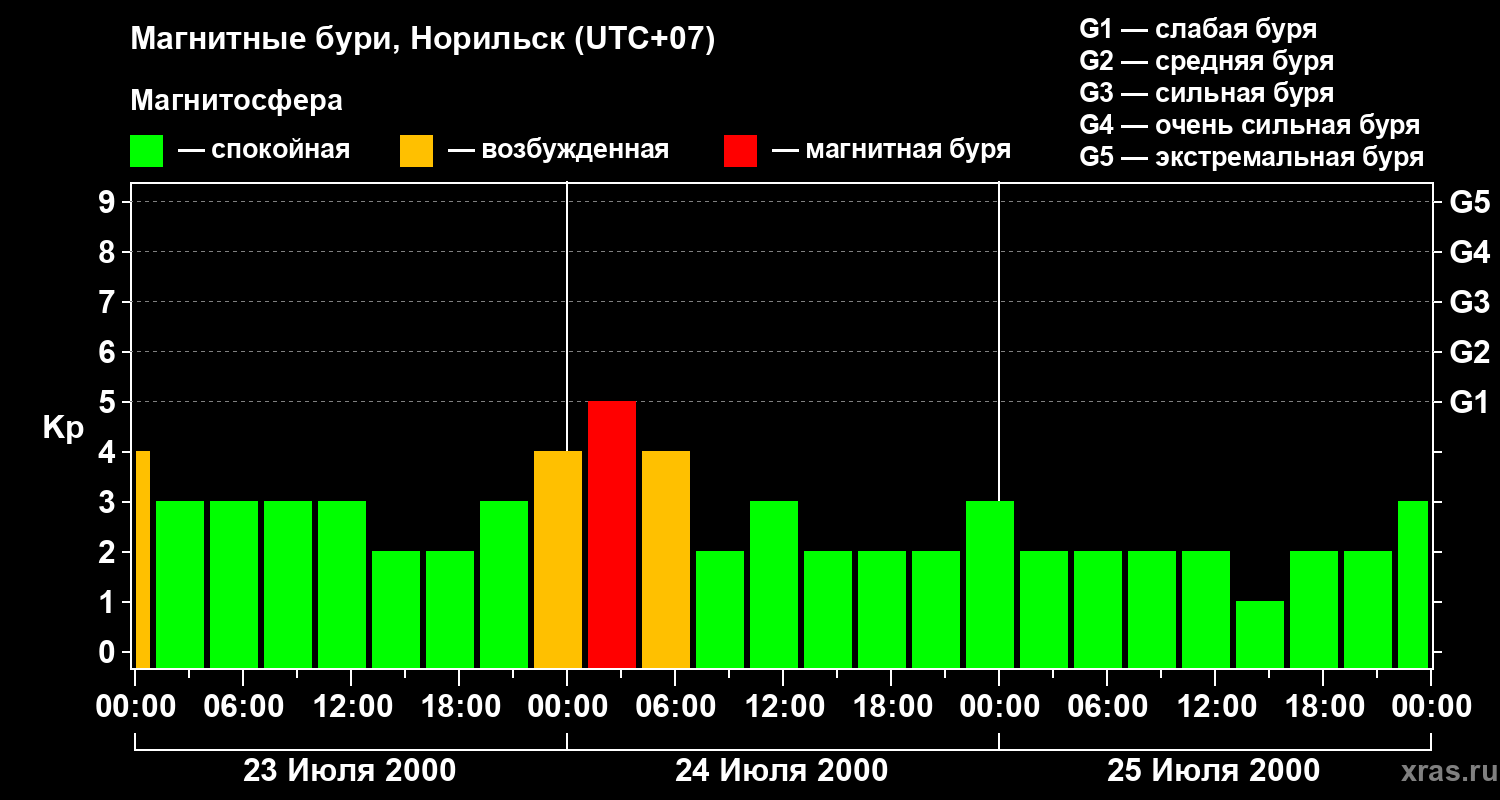1500x800 pixels.
Task: Select the cut-off green bar at chart end
Action: [x=1413, y=584]
